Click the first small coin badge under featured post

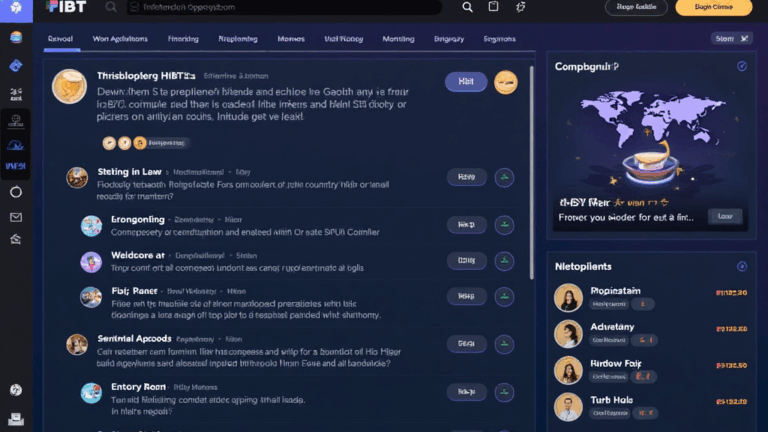[109, 143]
